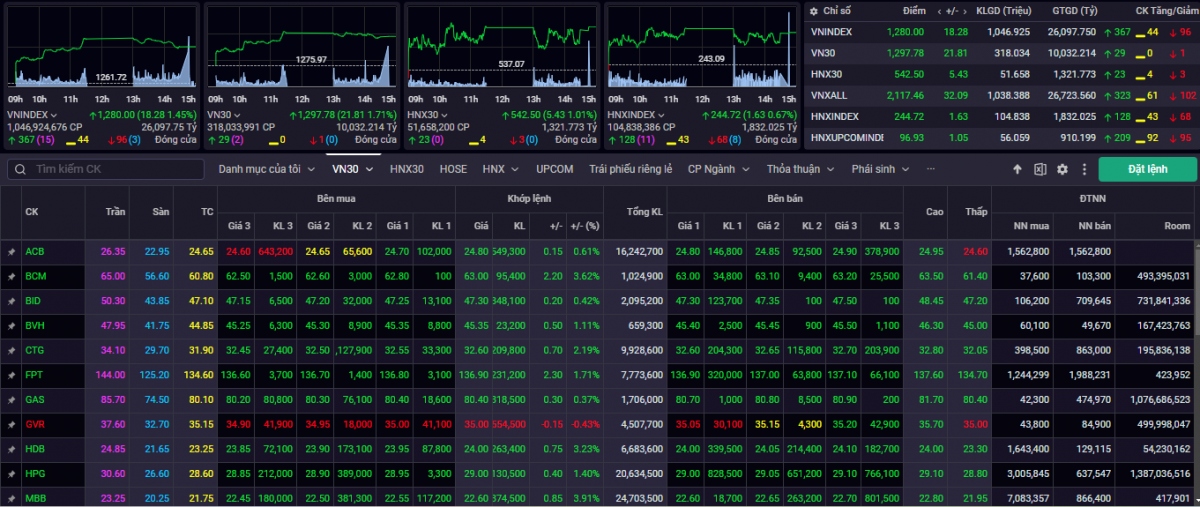Pin the HPG stock row
Screen dimensions: 1200x507
[x=12, y=472]
